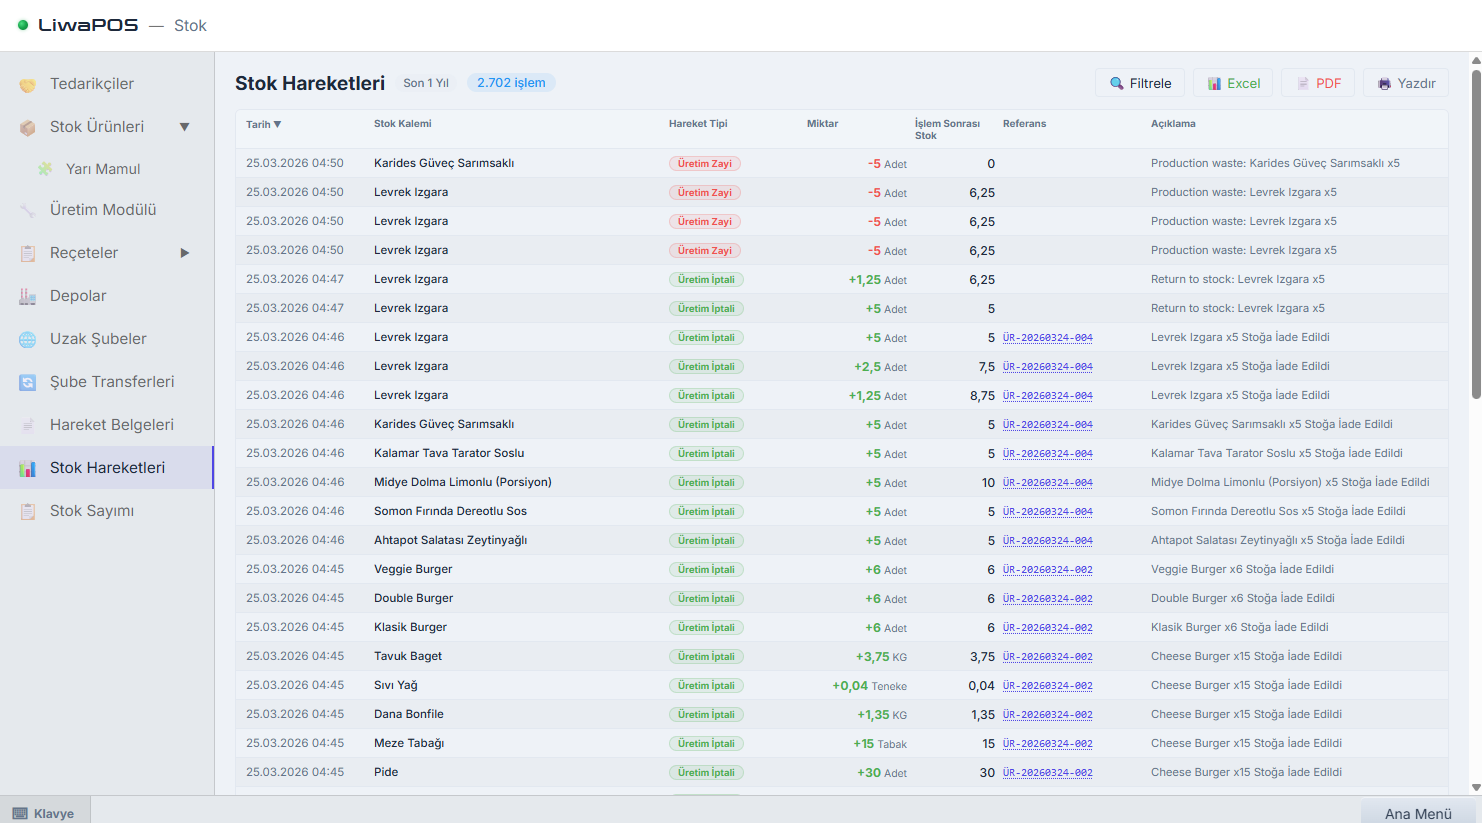Open the Filtrele filter button
The height and width of the screenshot is (823, 1482).
[x=1140, y=83]
